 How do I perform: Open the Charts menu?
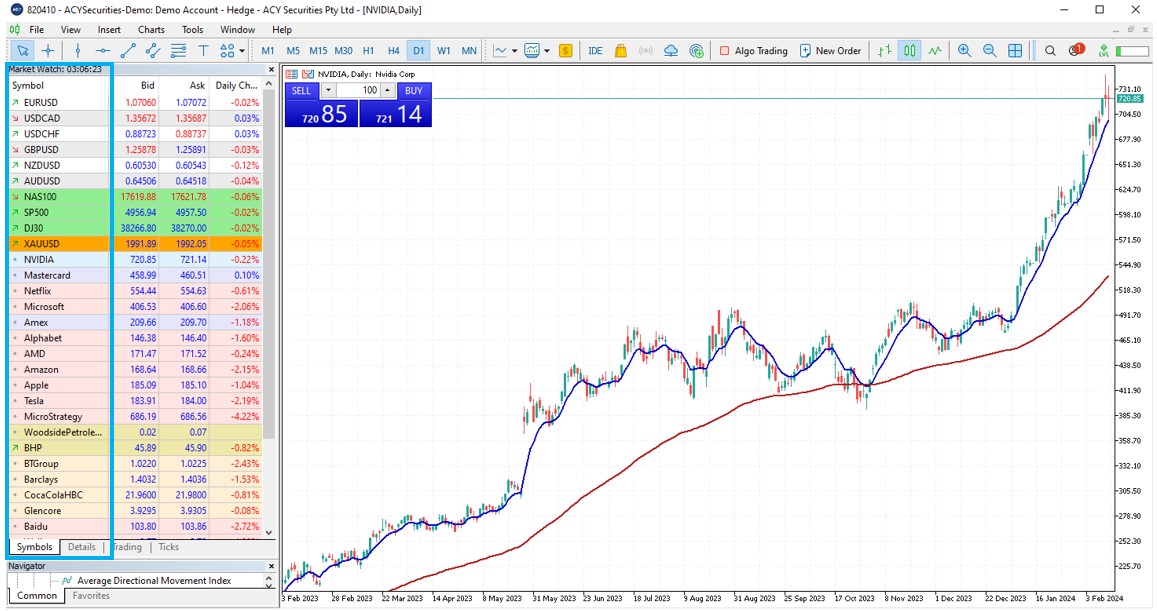(x=151, y=30)
